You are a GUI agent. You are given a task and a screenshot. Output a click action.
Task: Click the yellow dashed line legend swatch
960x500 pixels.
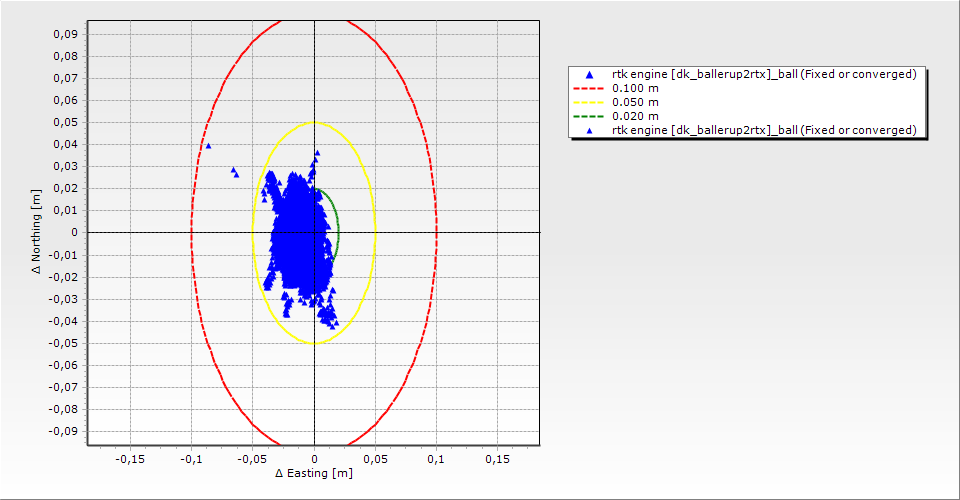(x=589, y=102)
